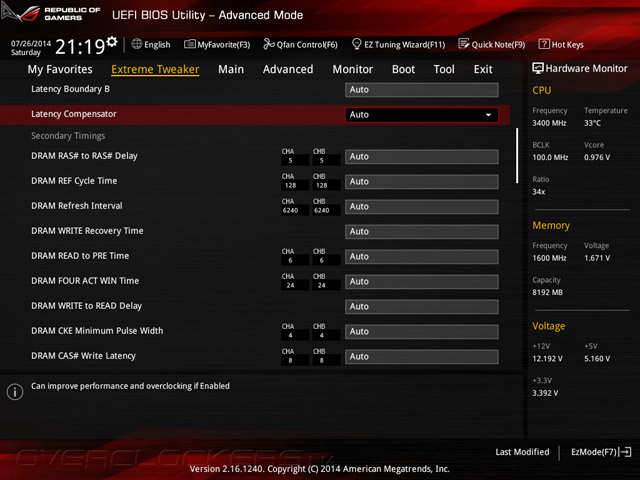Click memory voltage 1.671 V value

coord(597,258)
